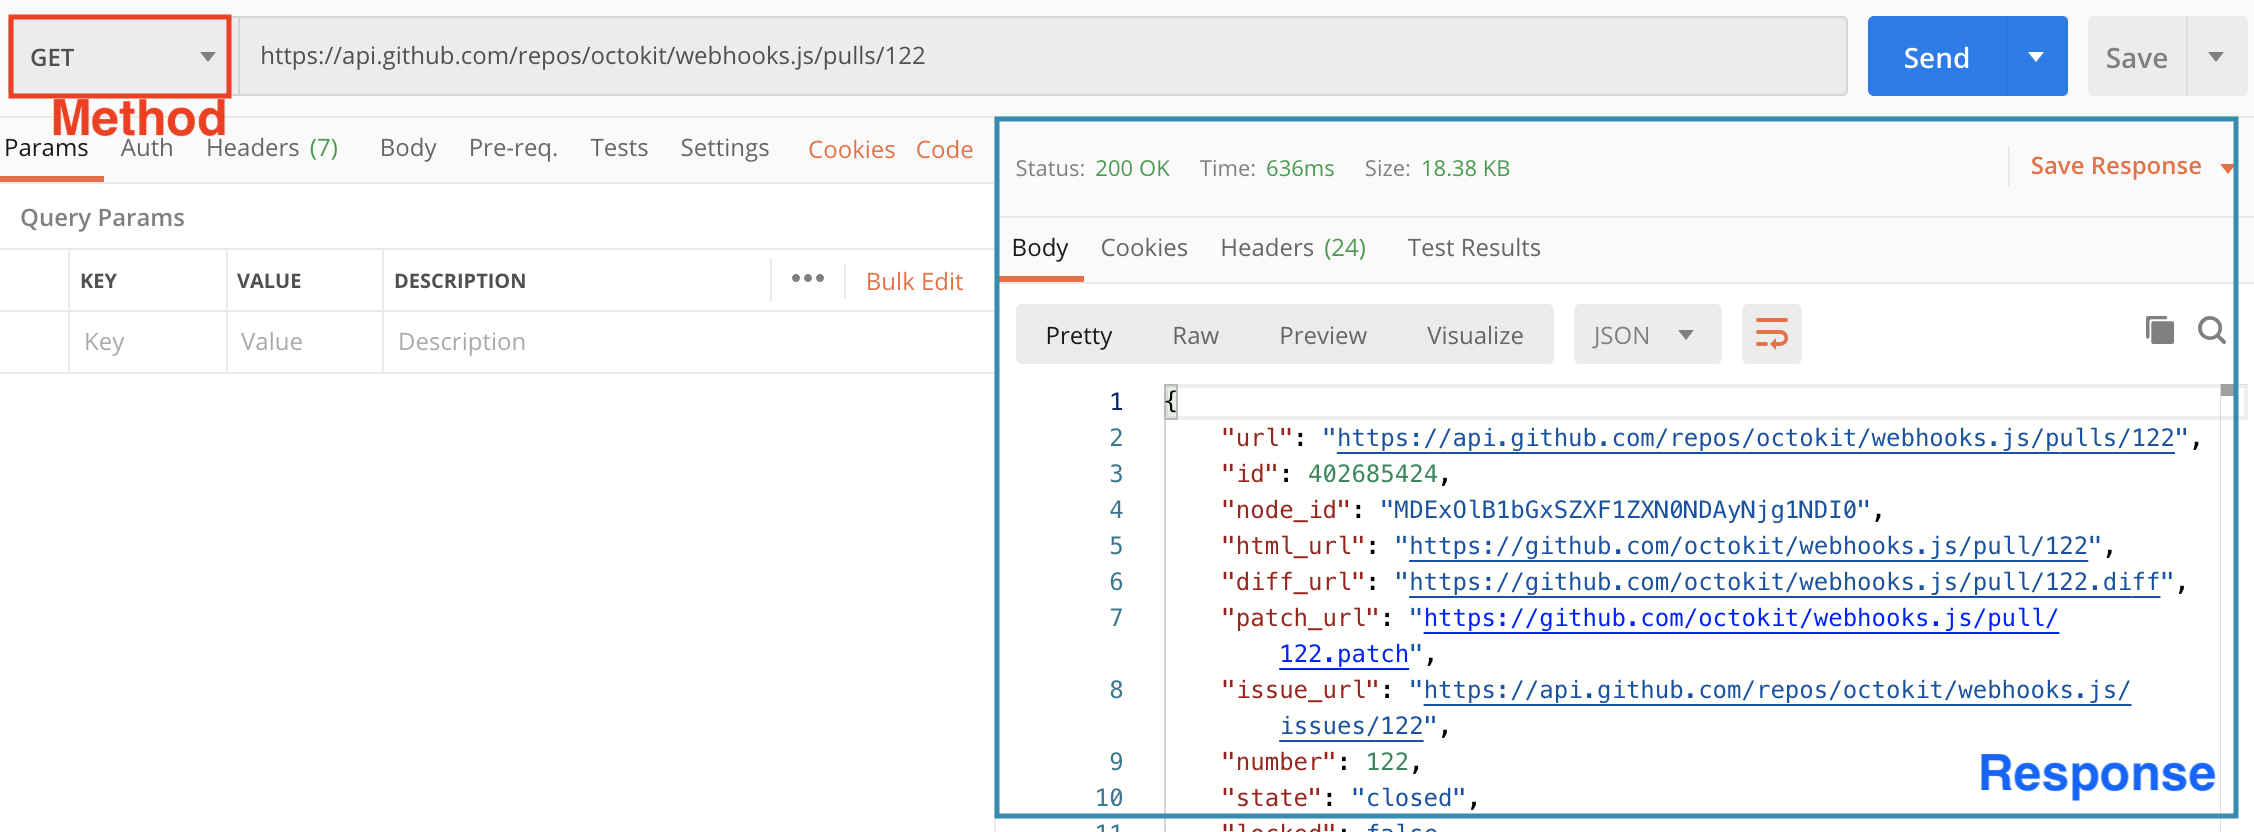Click the Save button

tap(2136, 58)
